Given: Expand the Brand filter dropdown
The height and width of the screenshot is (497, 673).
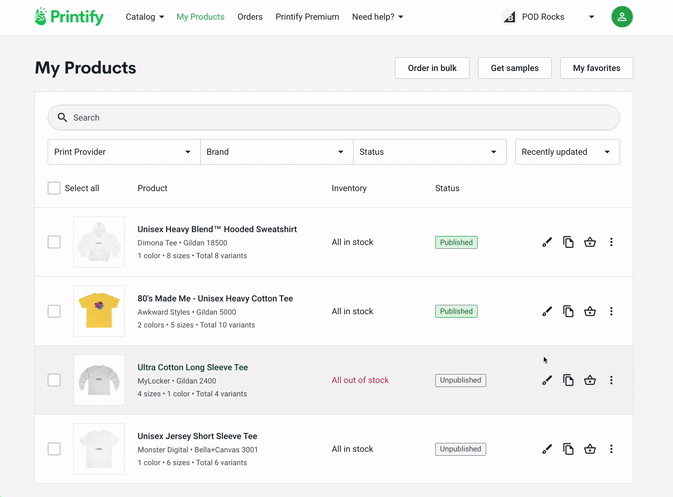Looking at the screenshot, I should point(277,152).
